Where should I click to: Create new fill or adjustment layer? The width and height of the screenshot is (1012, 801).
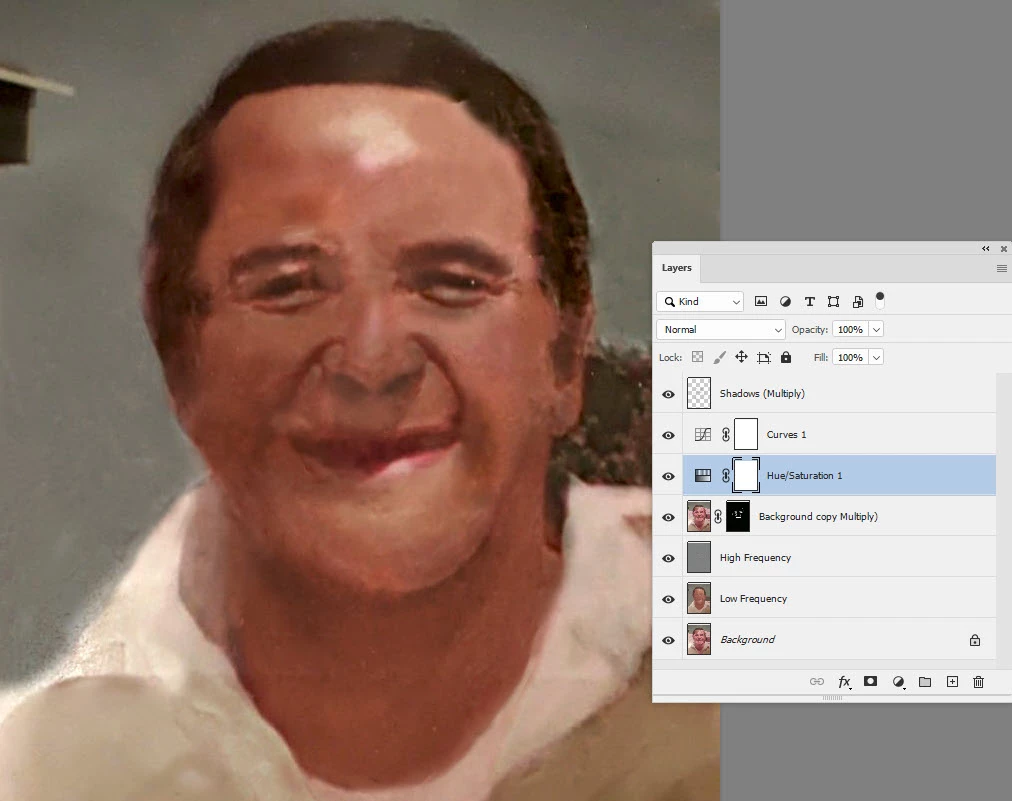click(x=898, y=682)
